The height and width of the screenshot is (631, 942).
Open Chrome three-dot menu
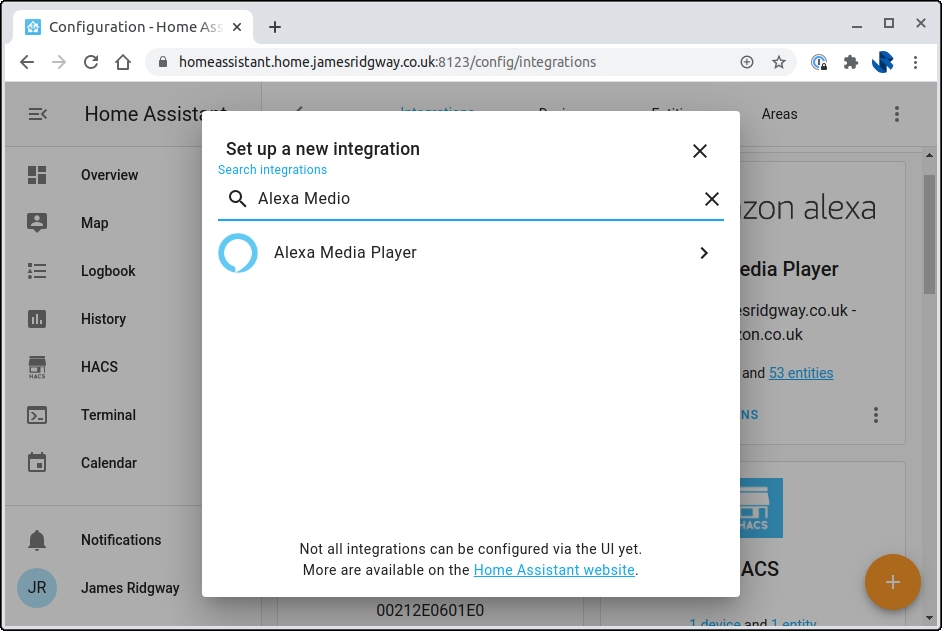point(915,62)
